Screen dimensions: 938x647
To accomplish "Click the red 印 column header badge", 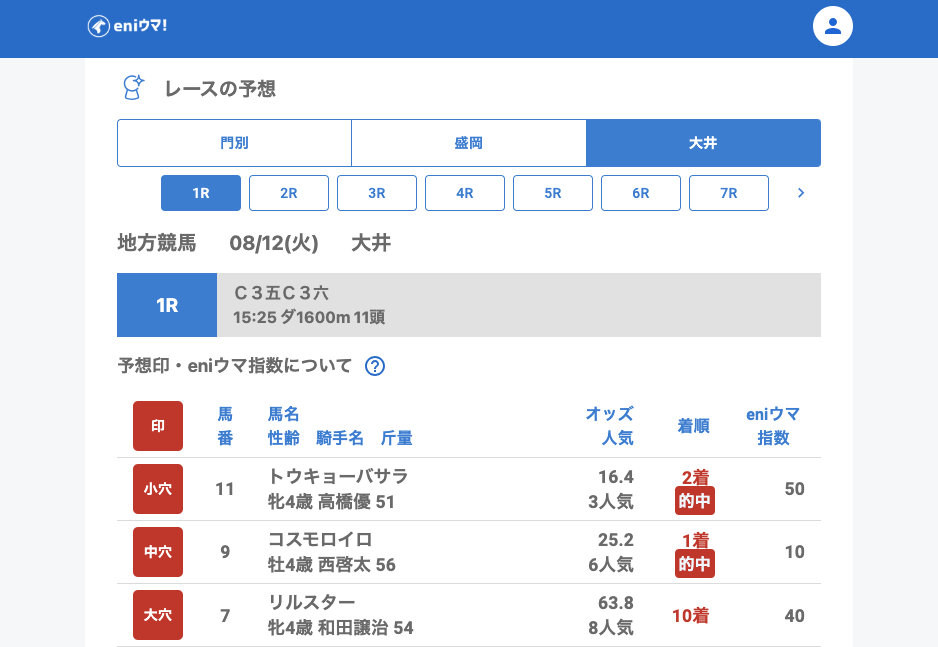I will click(158, 426).
